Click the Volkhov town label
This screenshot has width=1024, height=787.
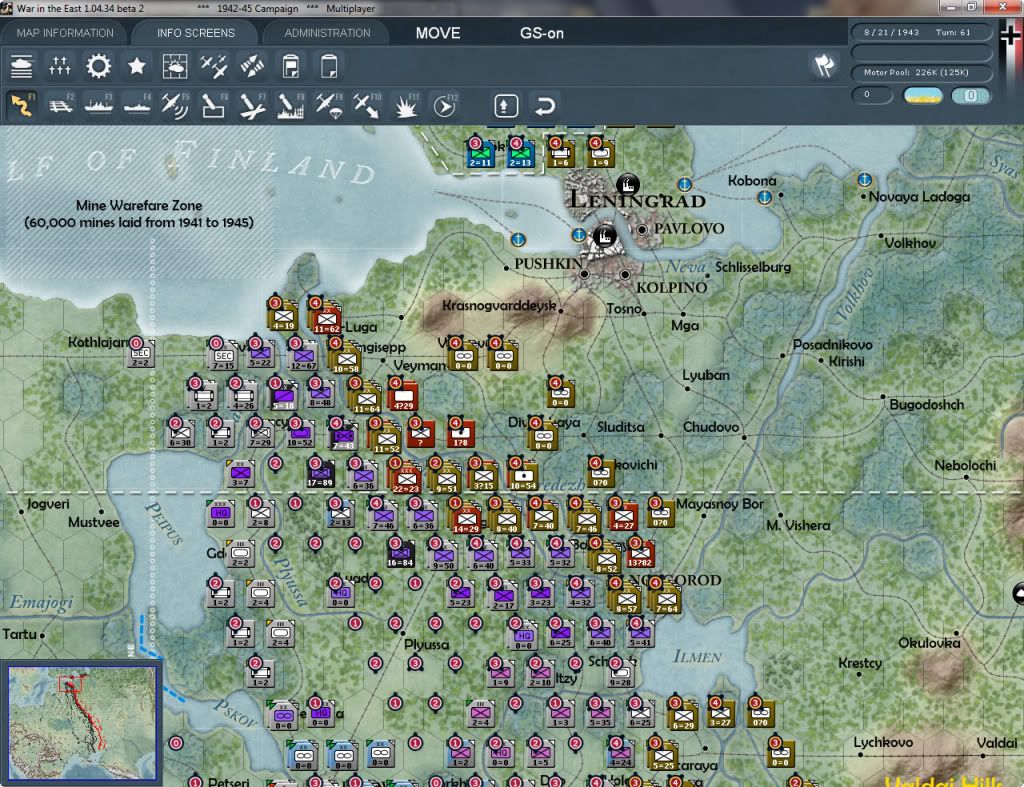tap(910, 243)
